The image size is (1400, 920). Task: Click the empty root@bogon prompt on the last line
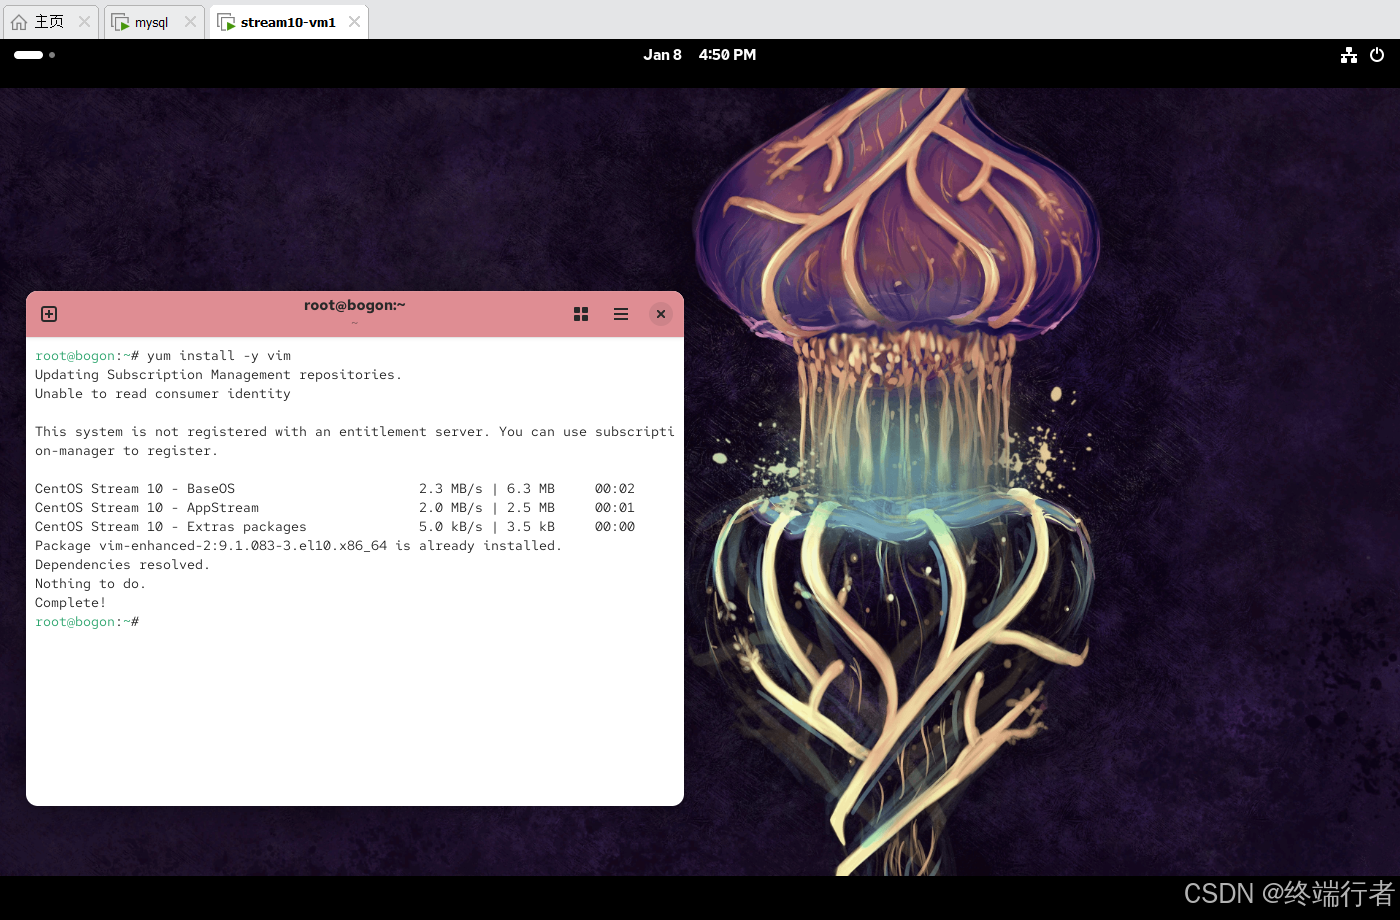87,622
